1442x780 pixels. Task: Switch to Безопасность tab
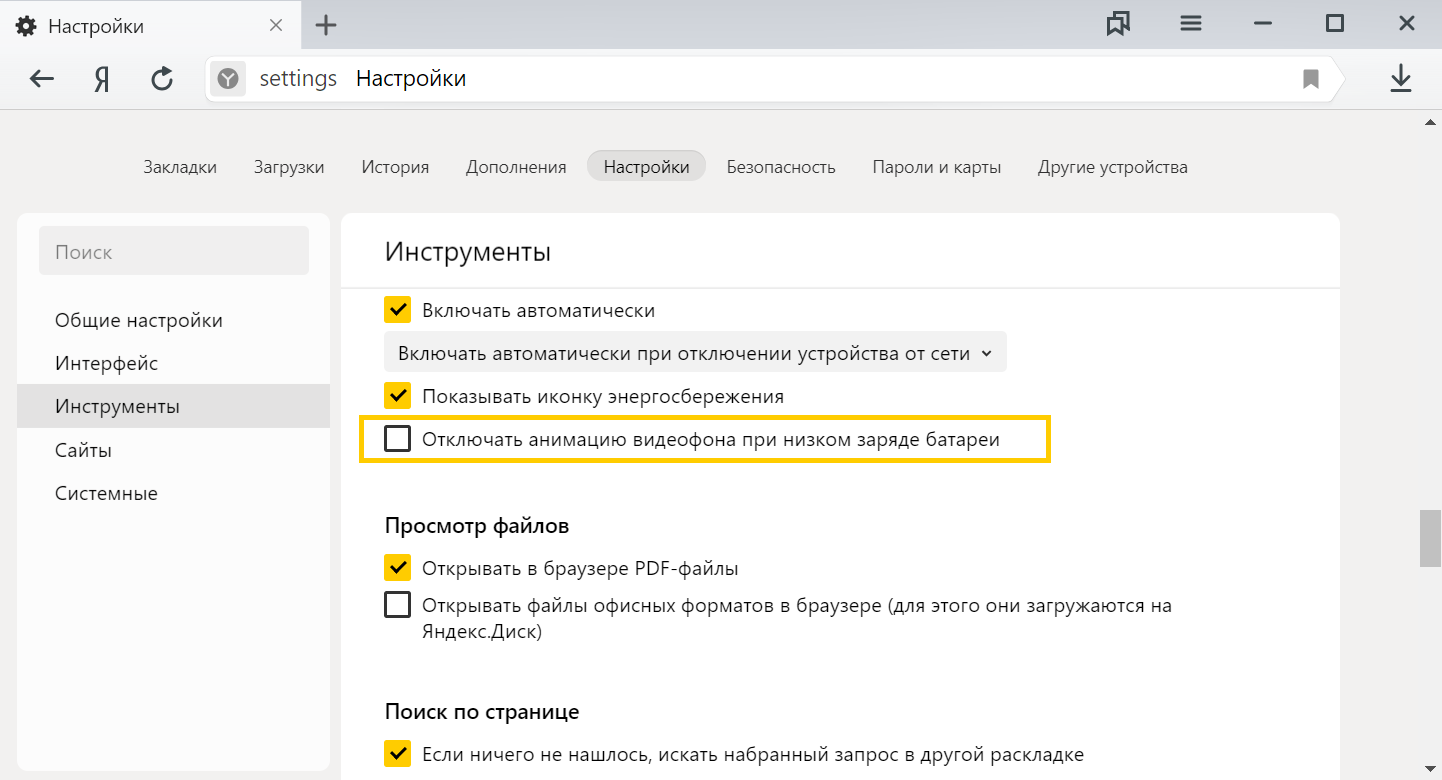click(x=781, y=167)
